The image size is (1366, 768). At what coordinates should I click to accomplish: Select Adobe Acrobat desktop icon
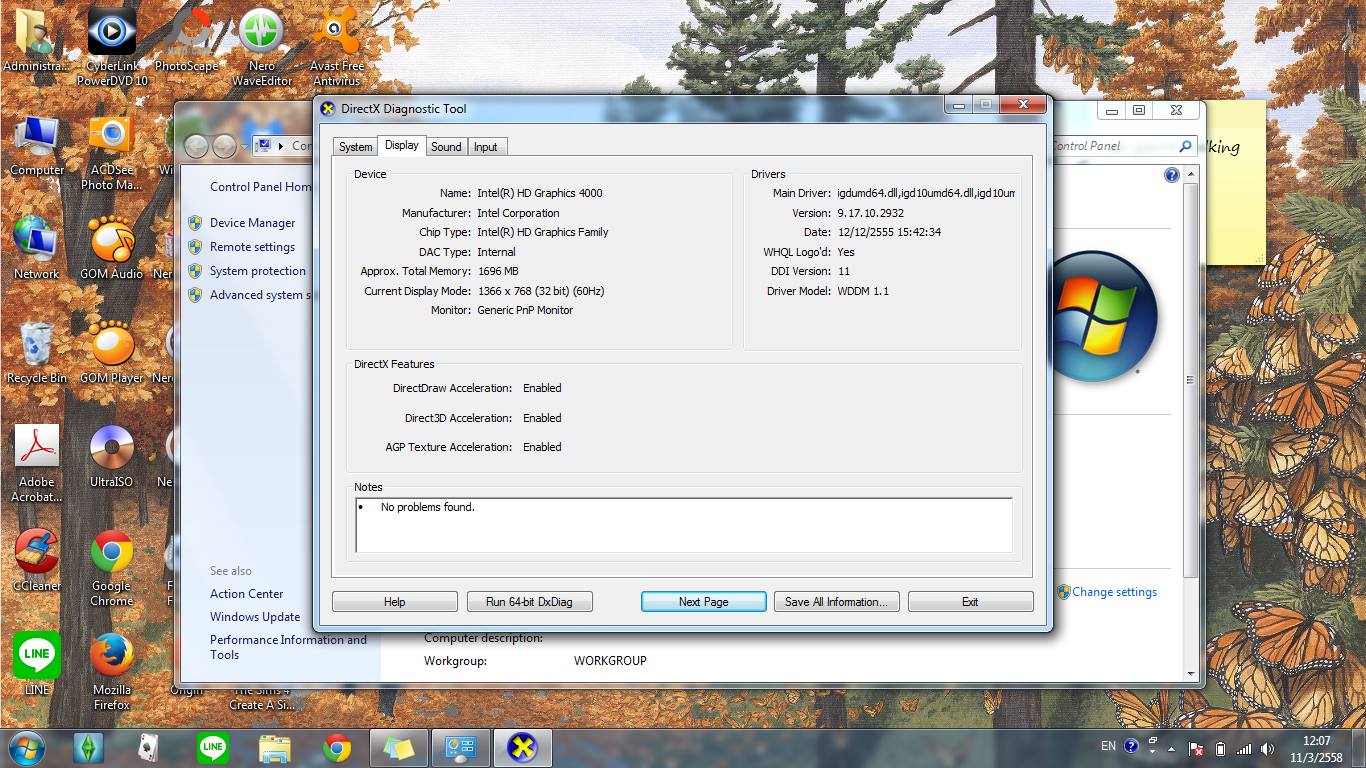(x=37, y=463)
